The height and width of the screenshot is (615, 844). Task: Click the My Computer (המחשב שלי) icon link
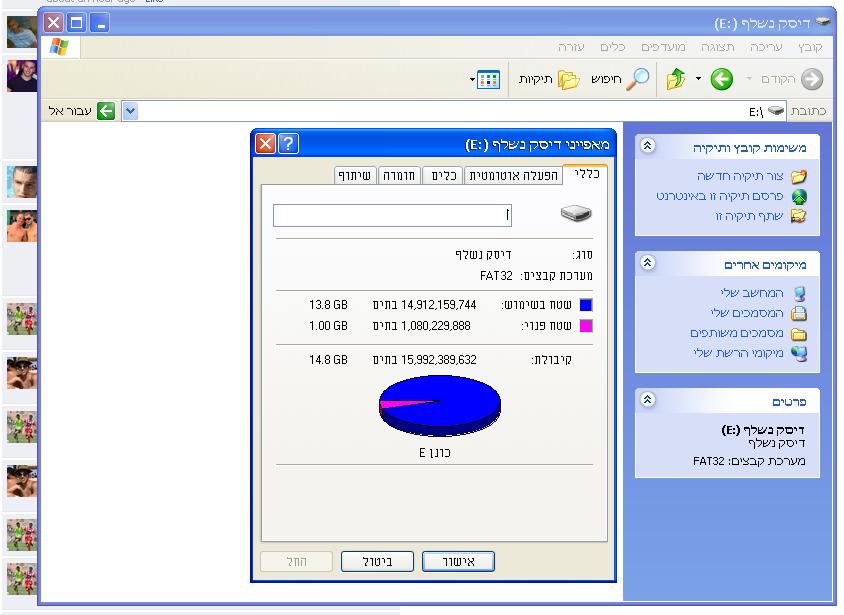[798, 293]
